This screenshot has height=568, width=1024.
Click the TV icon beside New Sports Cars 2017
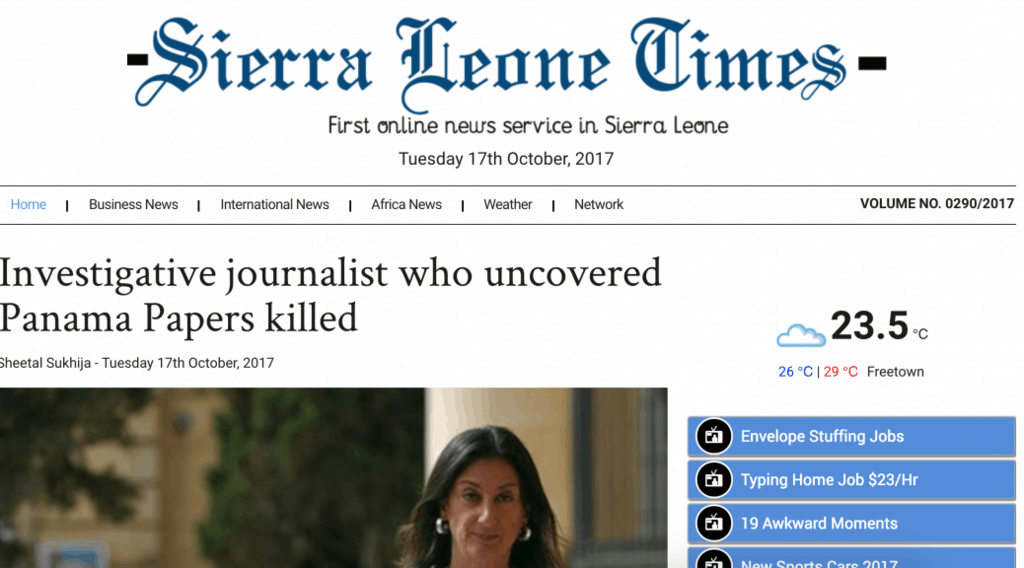(713, 560)
